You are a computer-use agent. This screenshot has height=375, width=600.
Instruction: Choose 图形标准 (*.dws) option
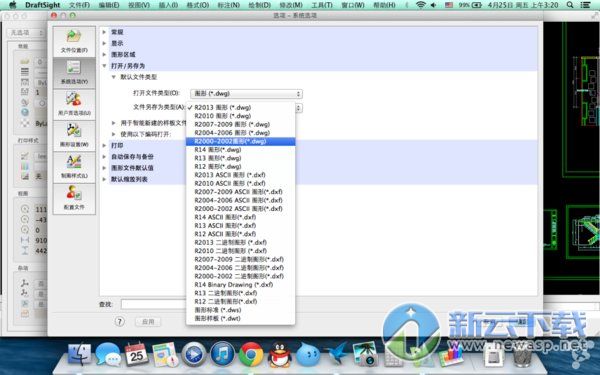[x=240, y=310]
